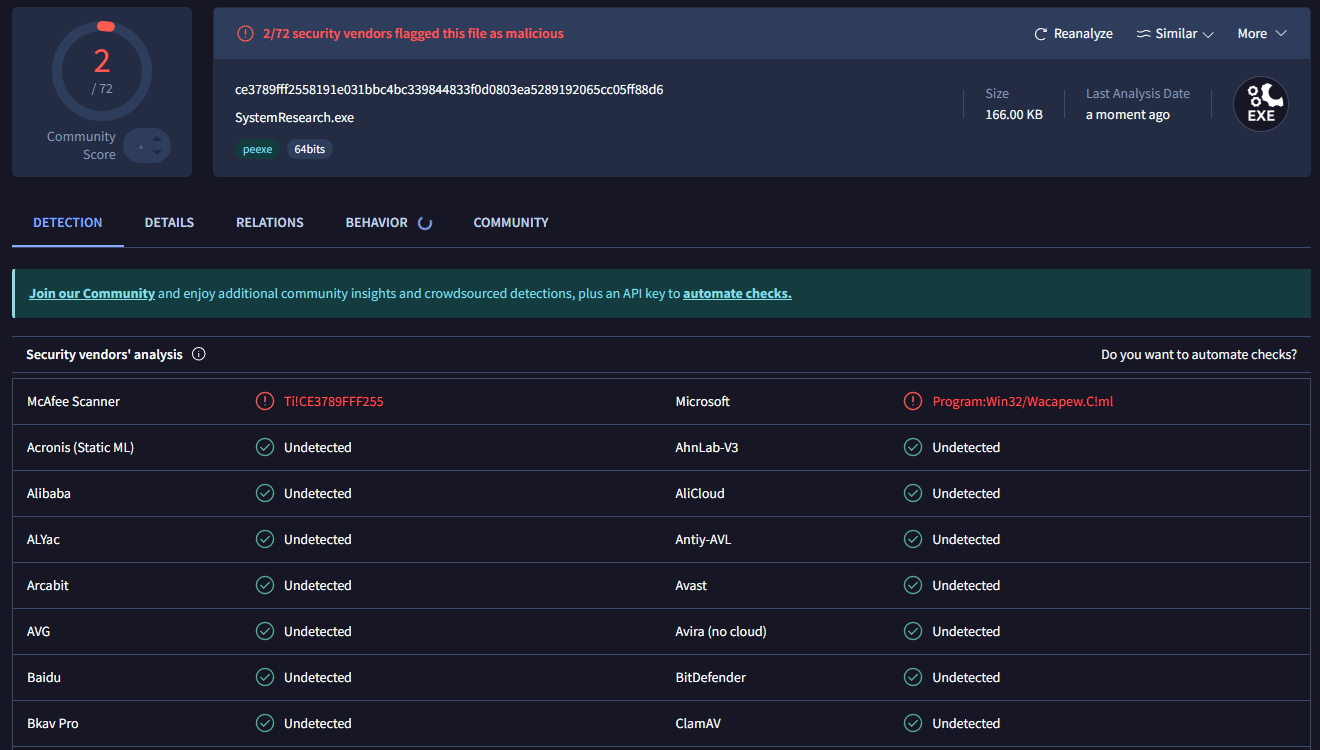This screenshot has width=1320, height=750.
Task: Click the info icon beside Security vendors' analysis
Action: click(198, 354)
